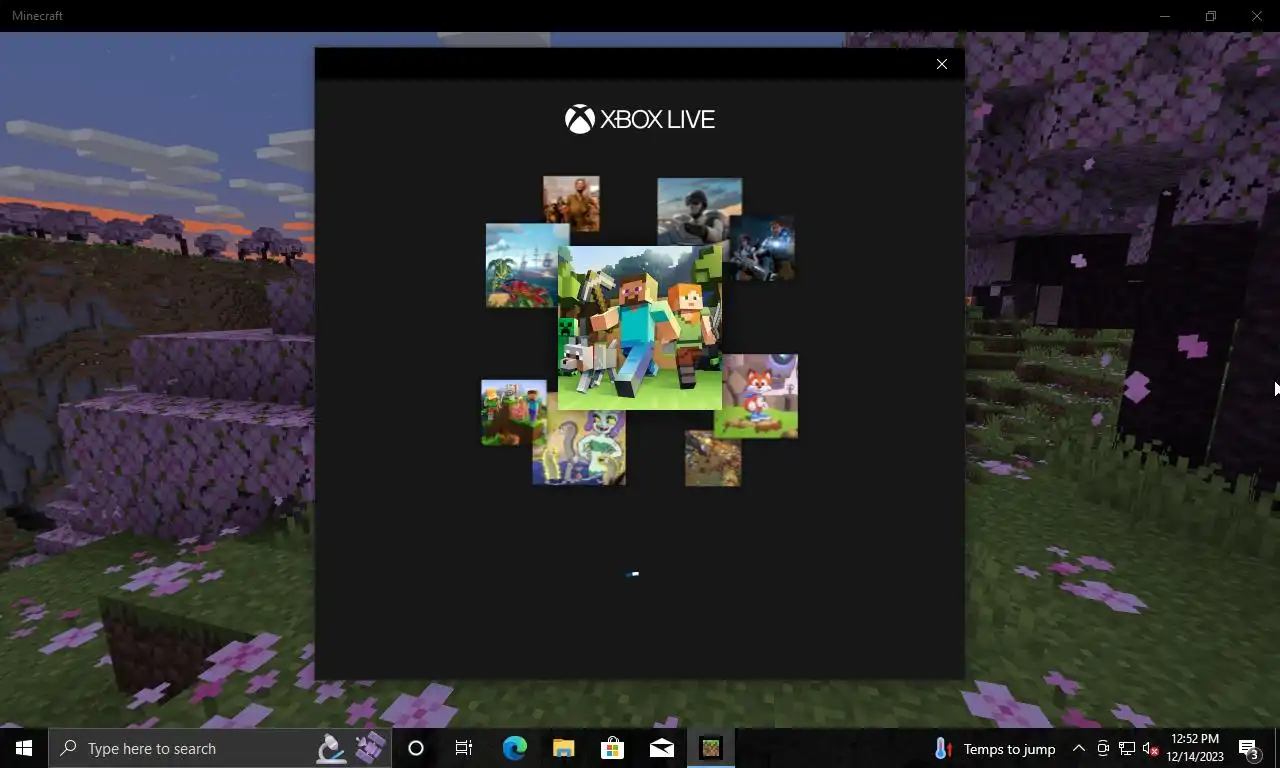The height and width of the screenshot is (768, 1280).
Task: Click the Sea of Thieves ship thumbnail
Action: coord(522,266)
